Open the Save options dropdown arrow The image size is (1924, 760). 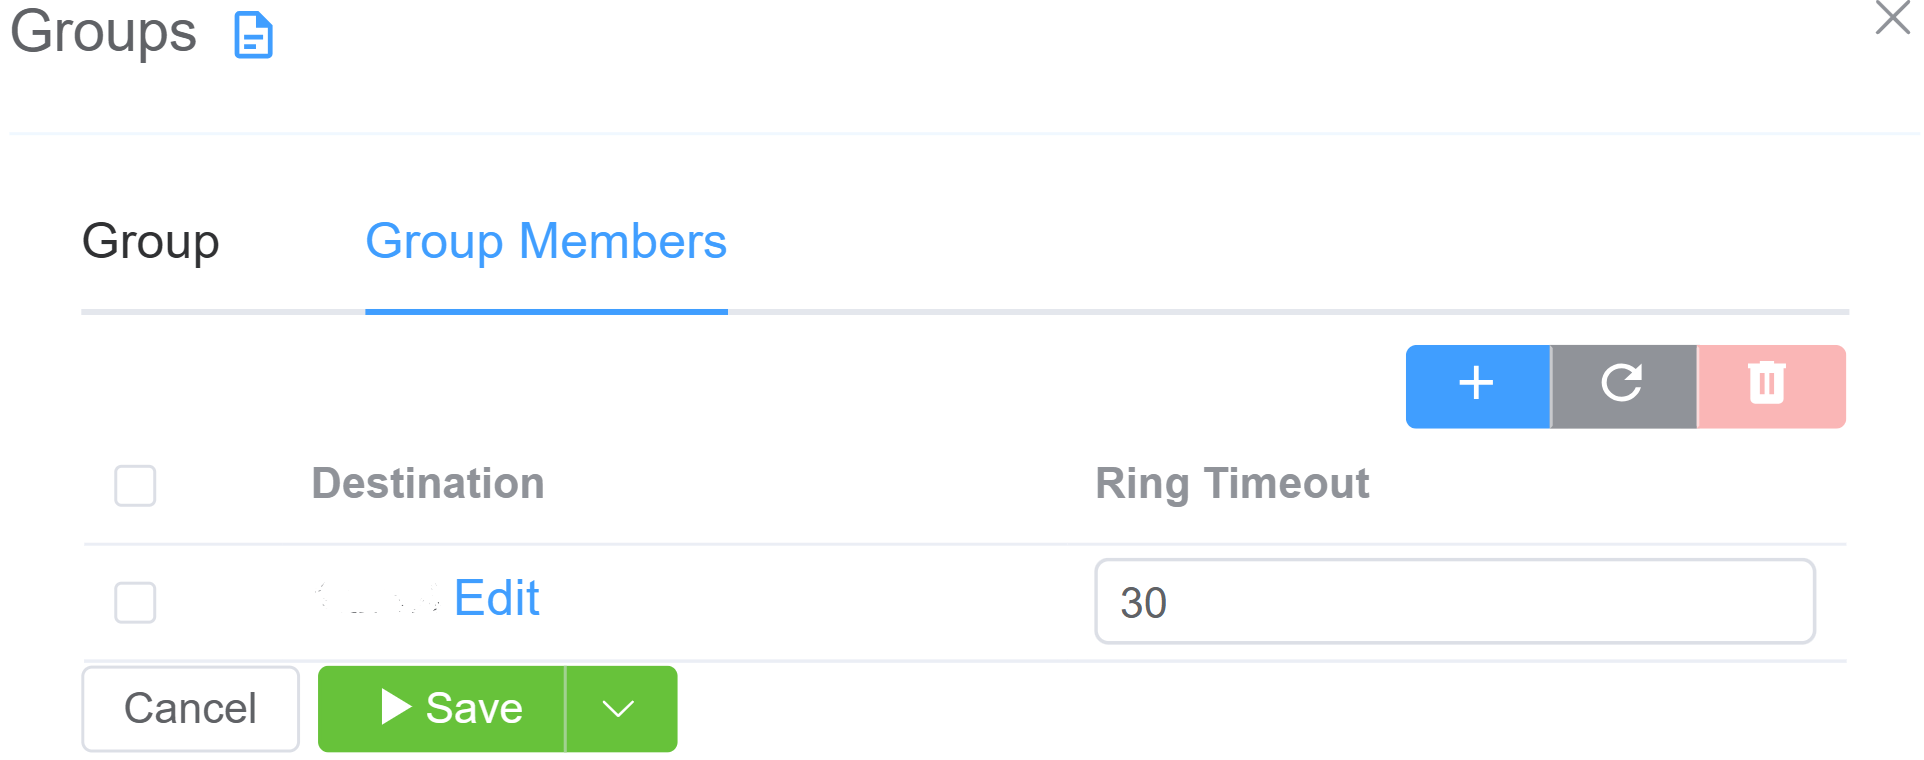[620, 709]
